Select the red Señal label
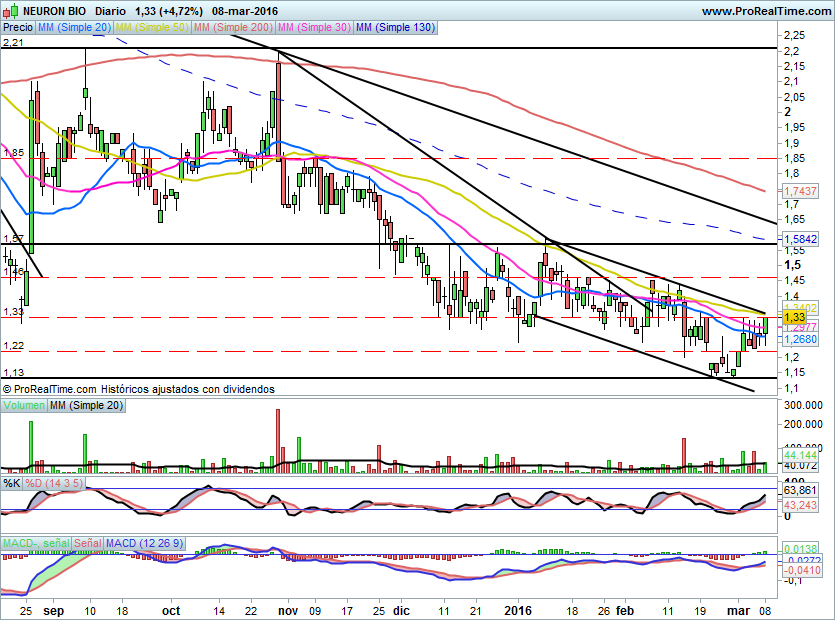This screenshot has height=620, width=835. [88, 543]
